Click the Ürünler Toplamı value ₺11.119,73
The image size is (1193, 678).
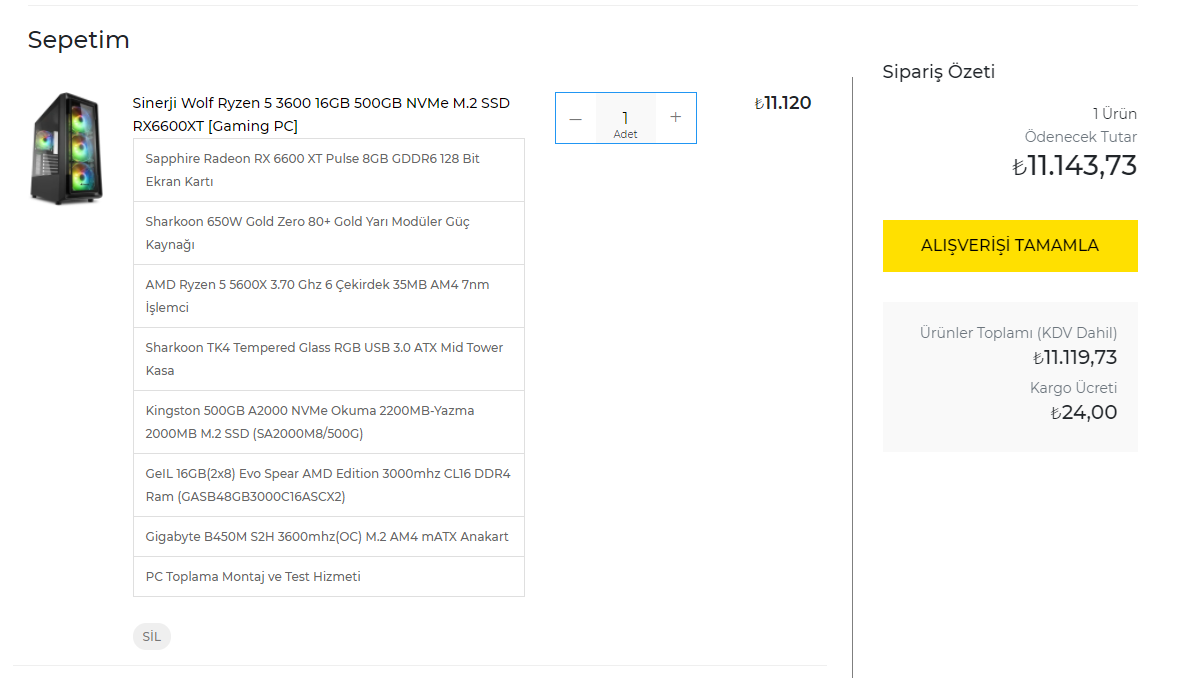(x=1074, y=357)
